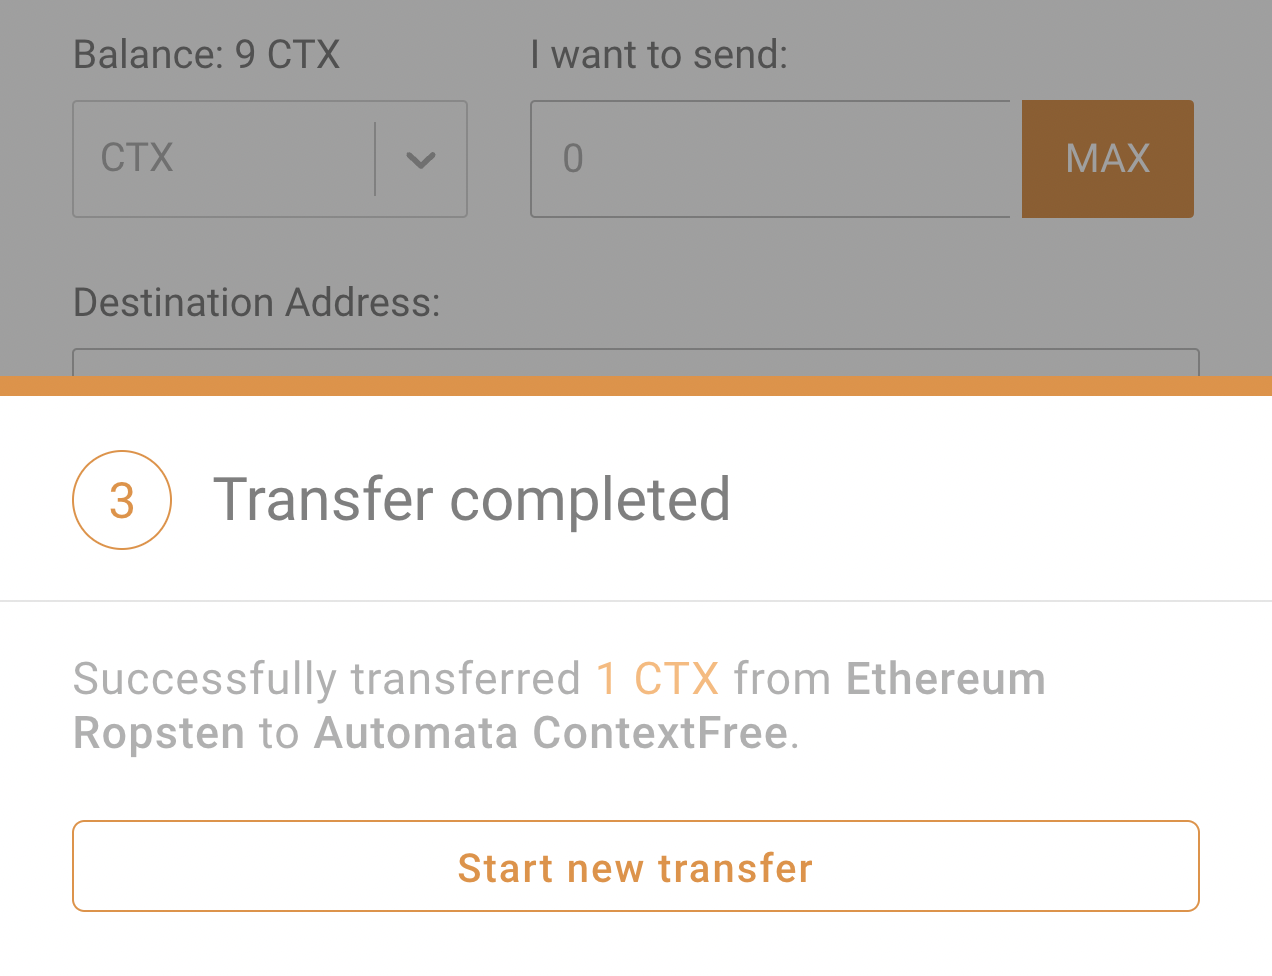Click the orange bar above the panel

[x=636, y=386]
